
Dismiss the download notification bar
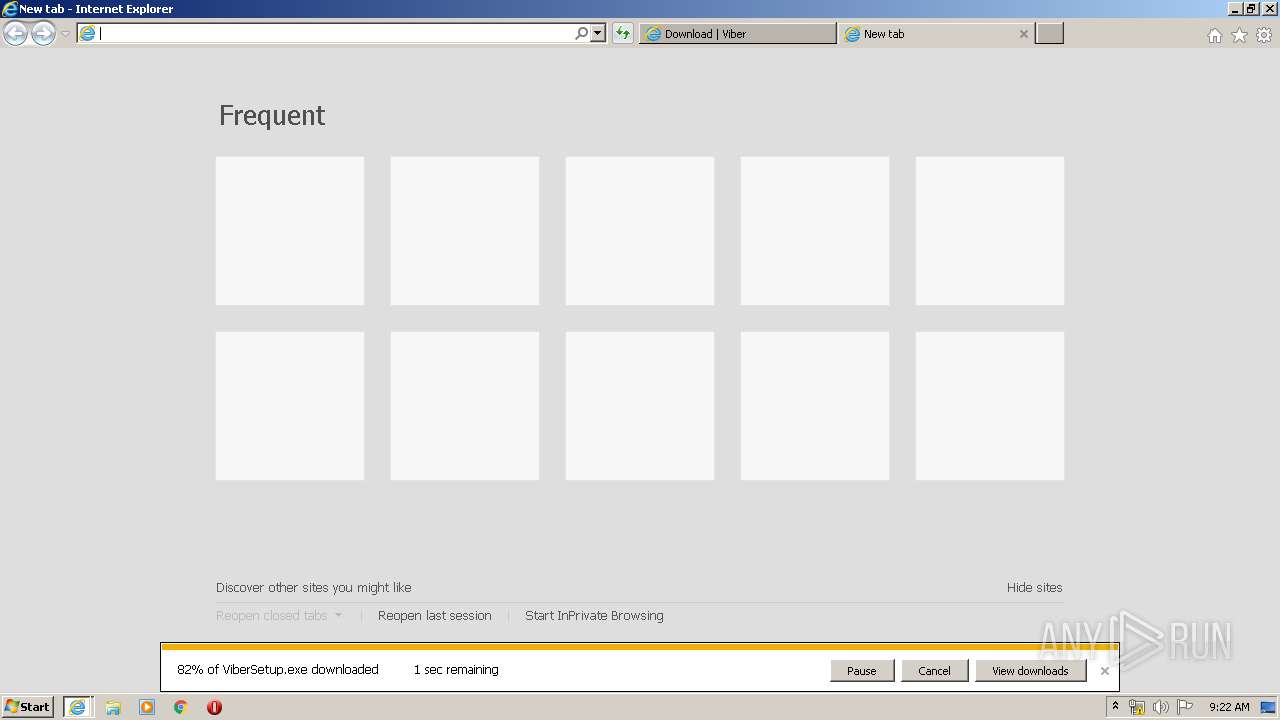coord(1105,671)
